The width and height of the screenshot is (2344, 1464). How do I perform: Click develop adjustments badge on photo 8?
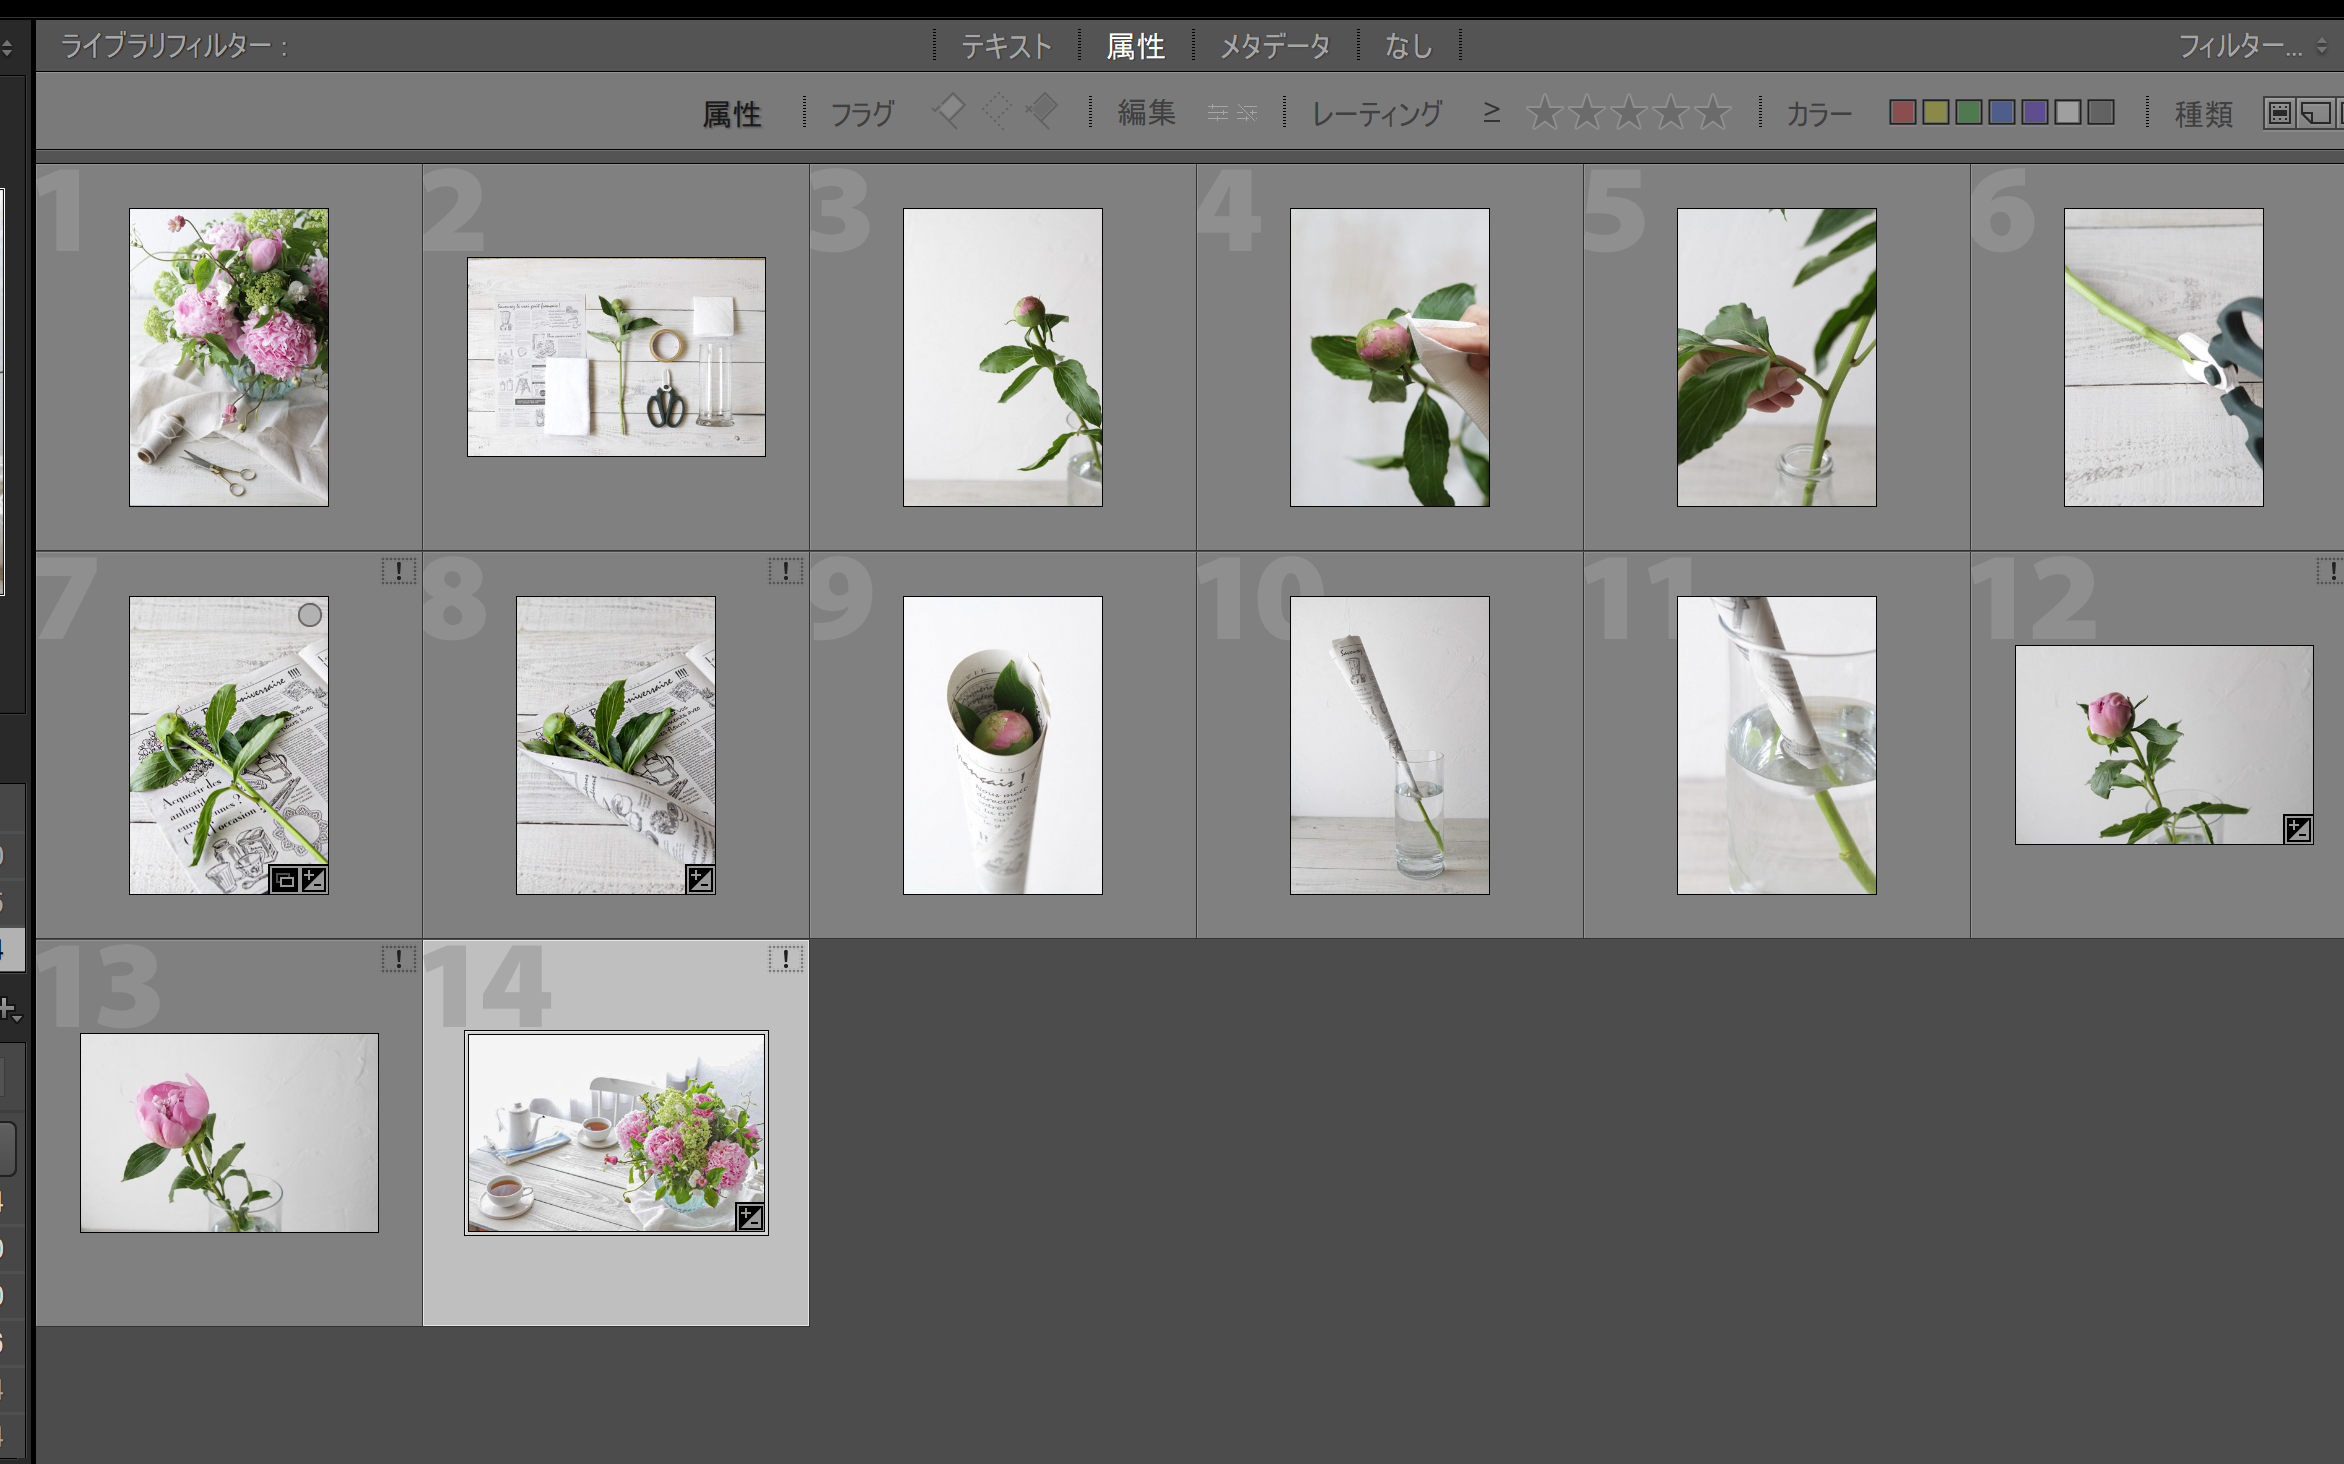point(699,880)
